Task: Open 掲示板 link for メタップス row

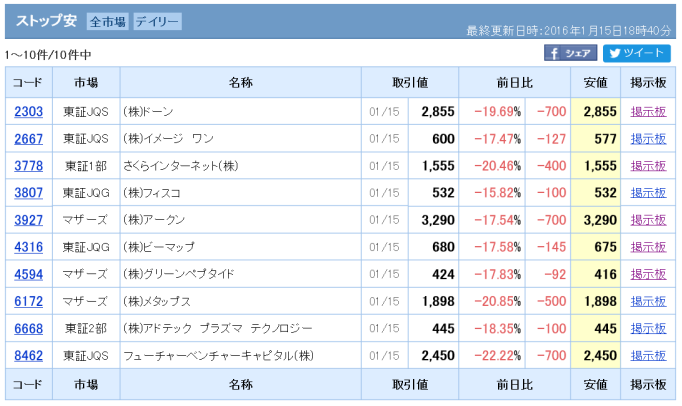Action: [x=648, y=300]
